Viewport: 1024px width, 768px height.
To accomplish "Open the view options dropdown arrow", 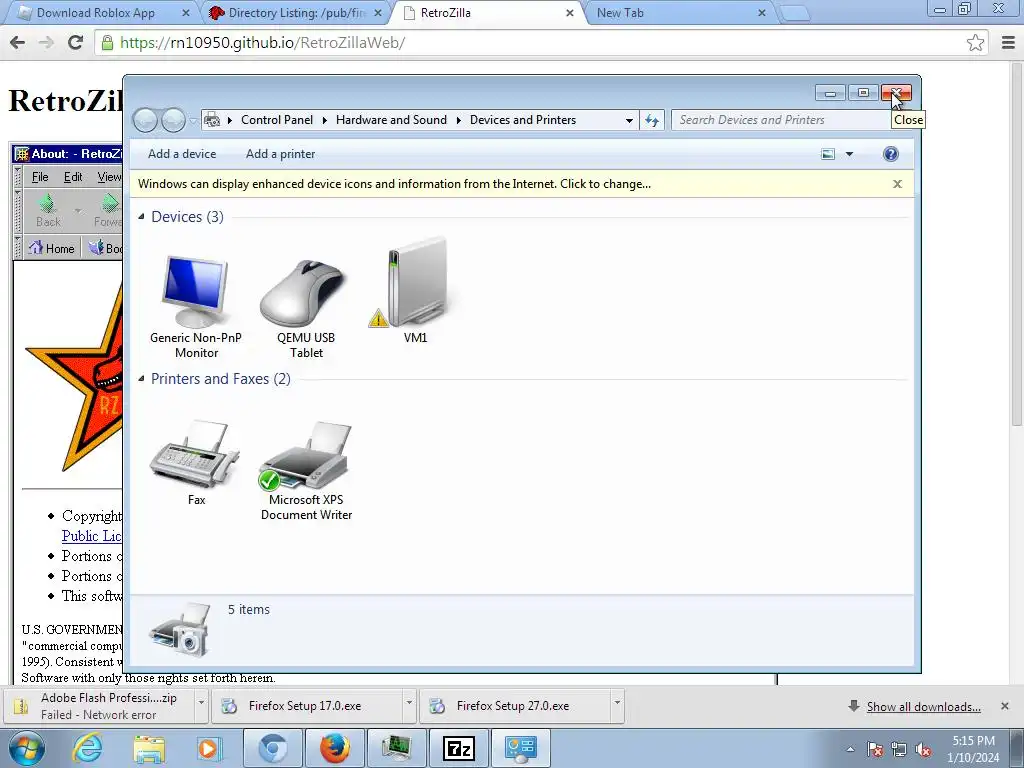I will coord(850,154).
